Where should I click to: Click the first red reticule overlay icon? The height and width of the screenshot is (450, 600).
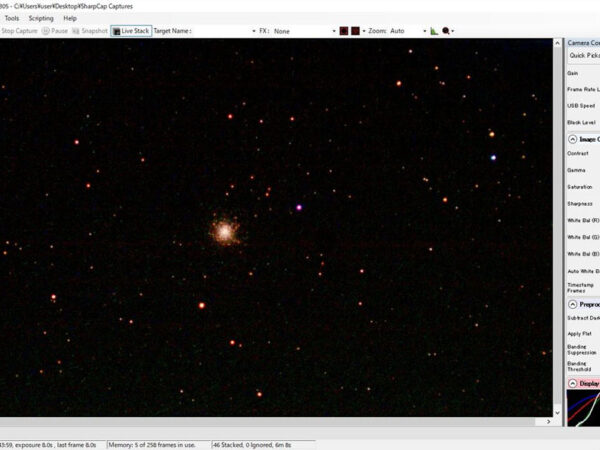coord(344,31)
